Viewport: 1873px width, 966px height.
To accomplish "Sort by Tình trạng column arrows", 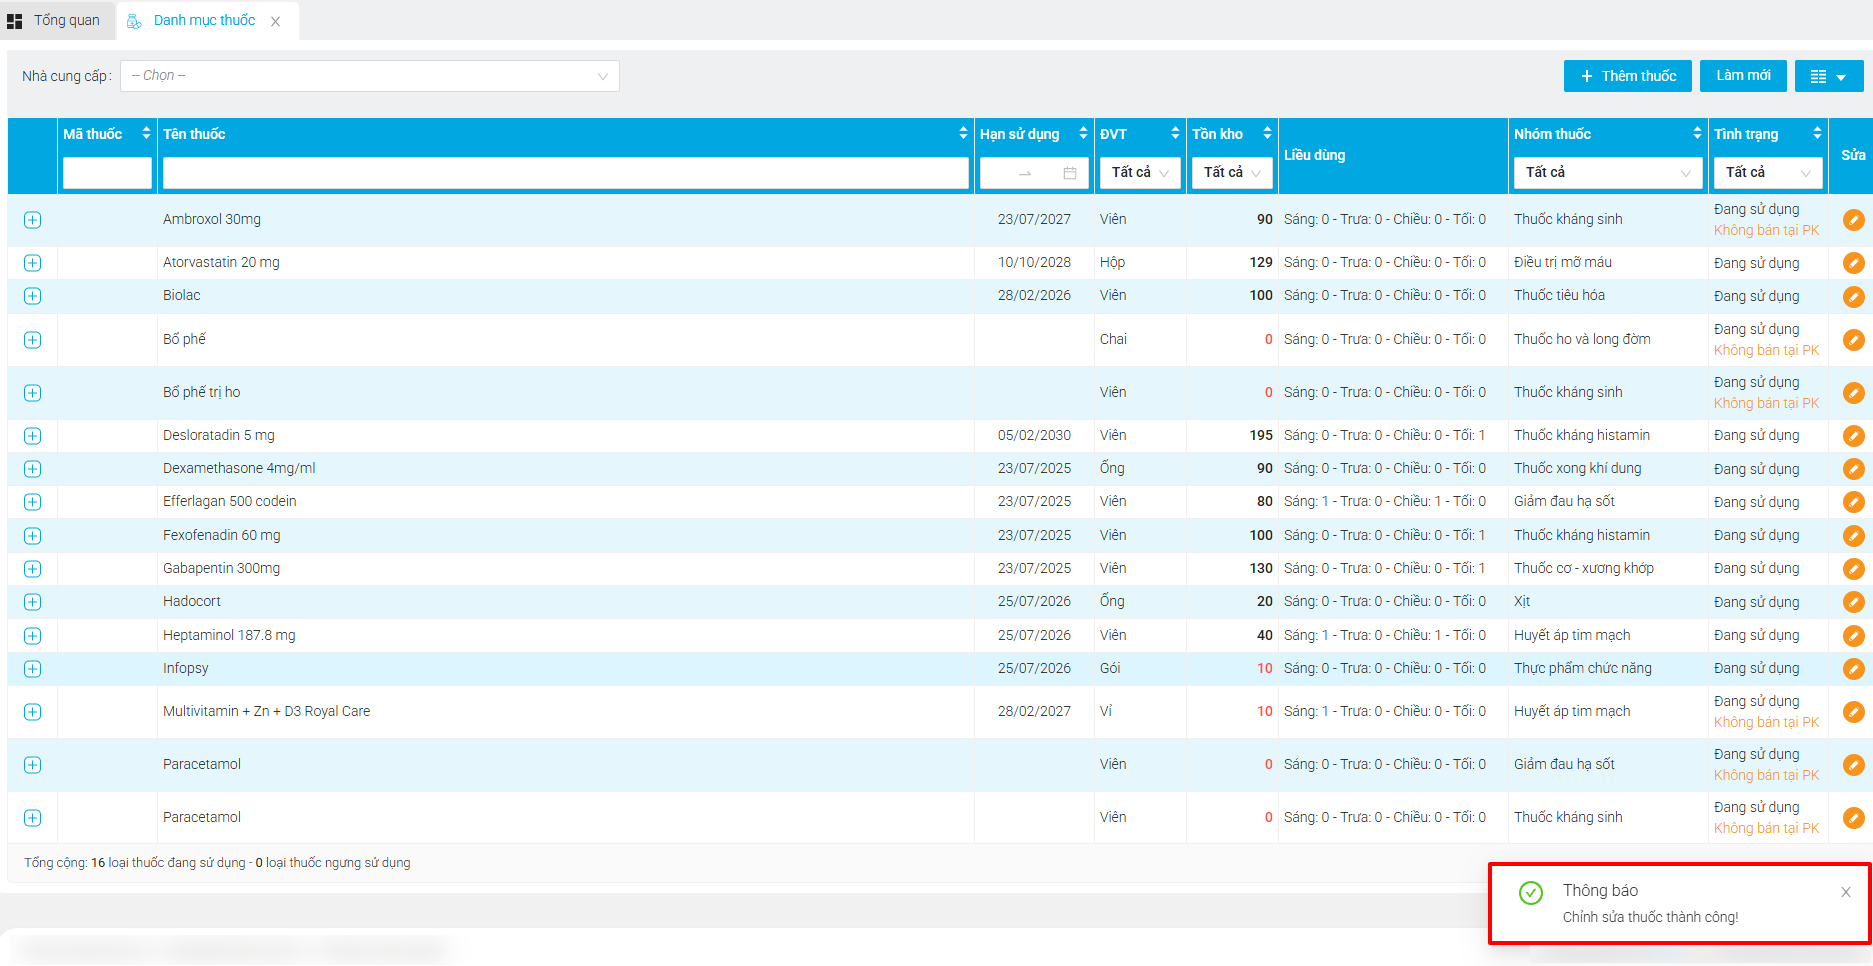I will point(1817,133).
